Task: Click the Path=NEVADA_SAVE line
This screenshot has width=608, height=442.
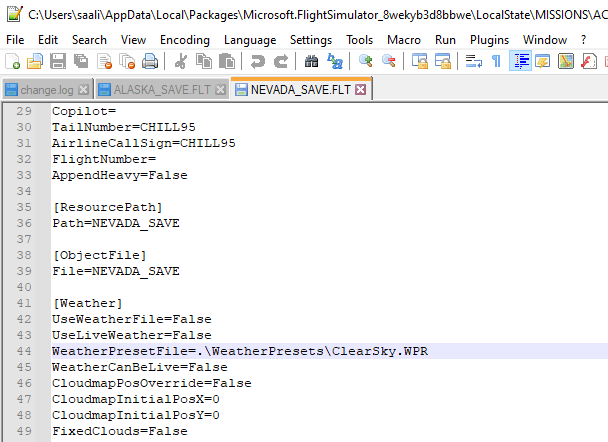Action: tap(116, 223)
